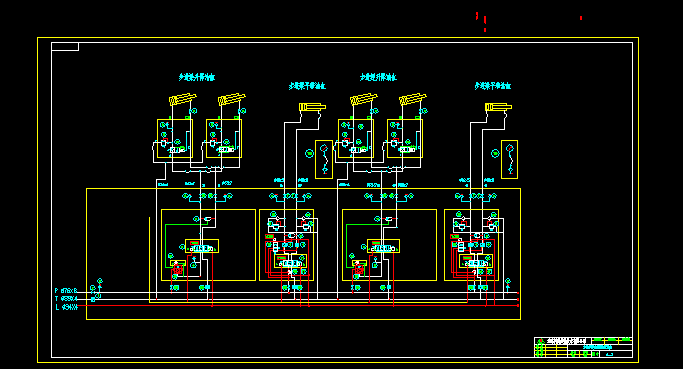Viewport: 683px width, 369px height.
Task: Select the drawing title block table
Action: 583,347
